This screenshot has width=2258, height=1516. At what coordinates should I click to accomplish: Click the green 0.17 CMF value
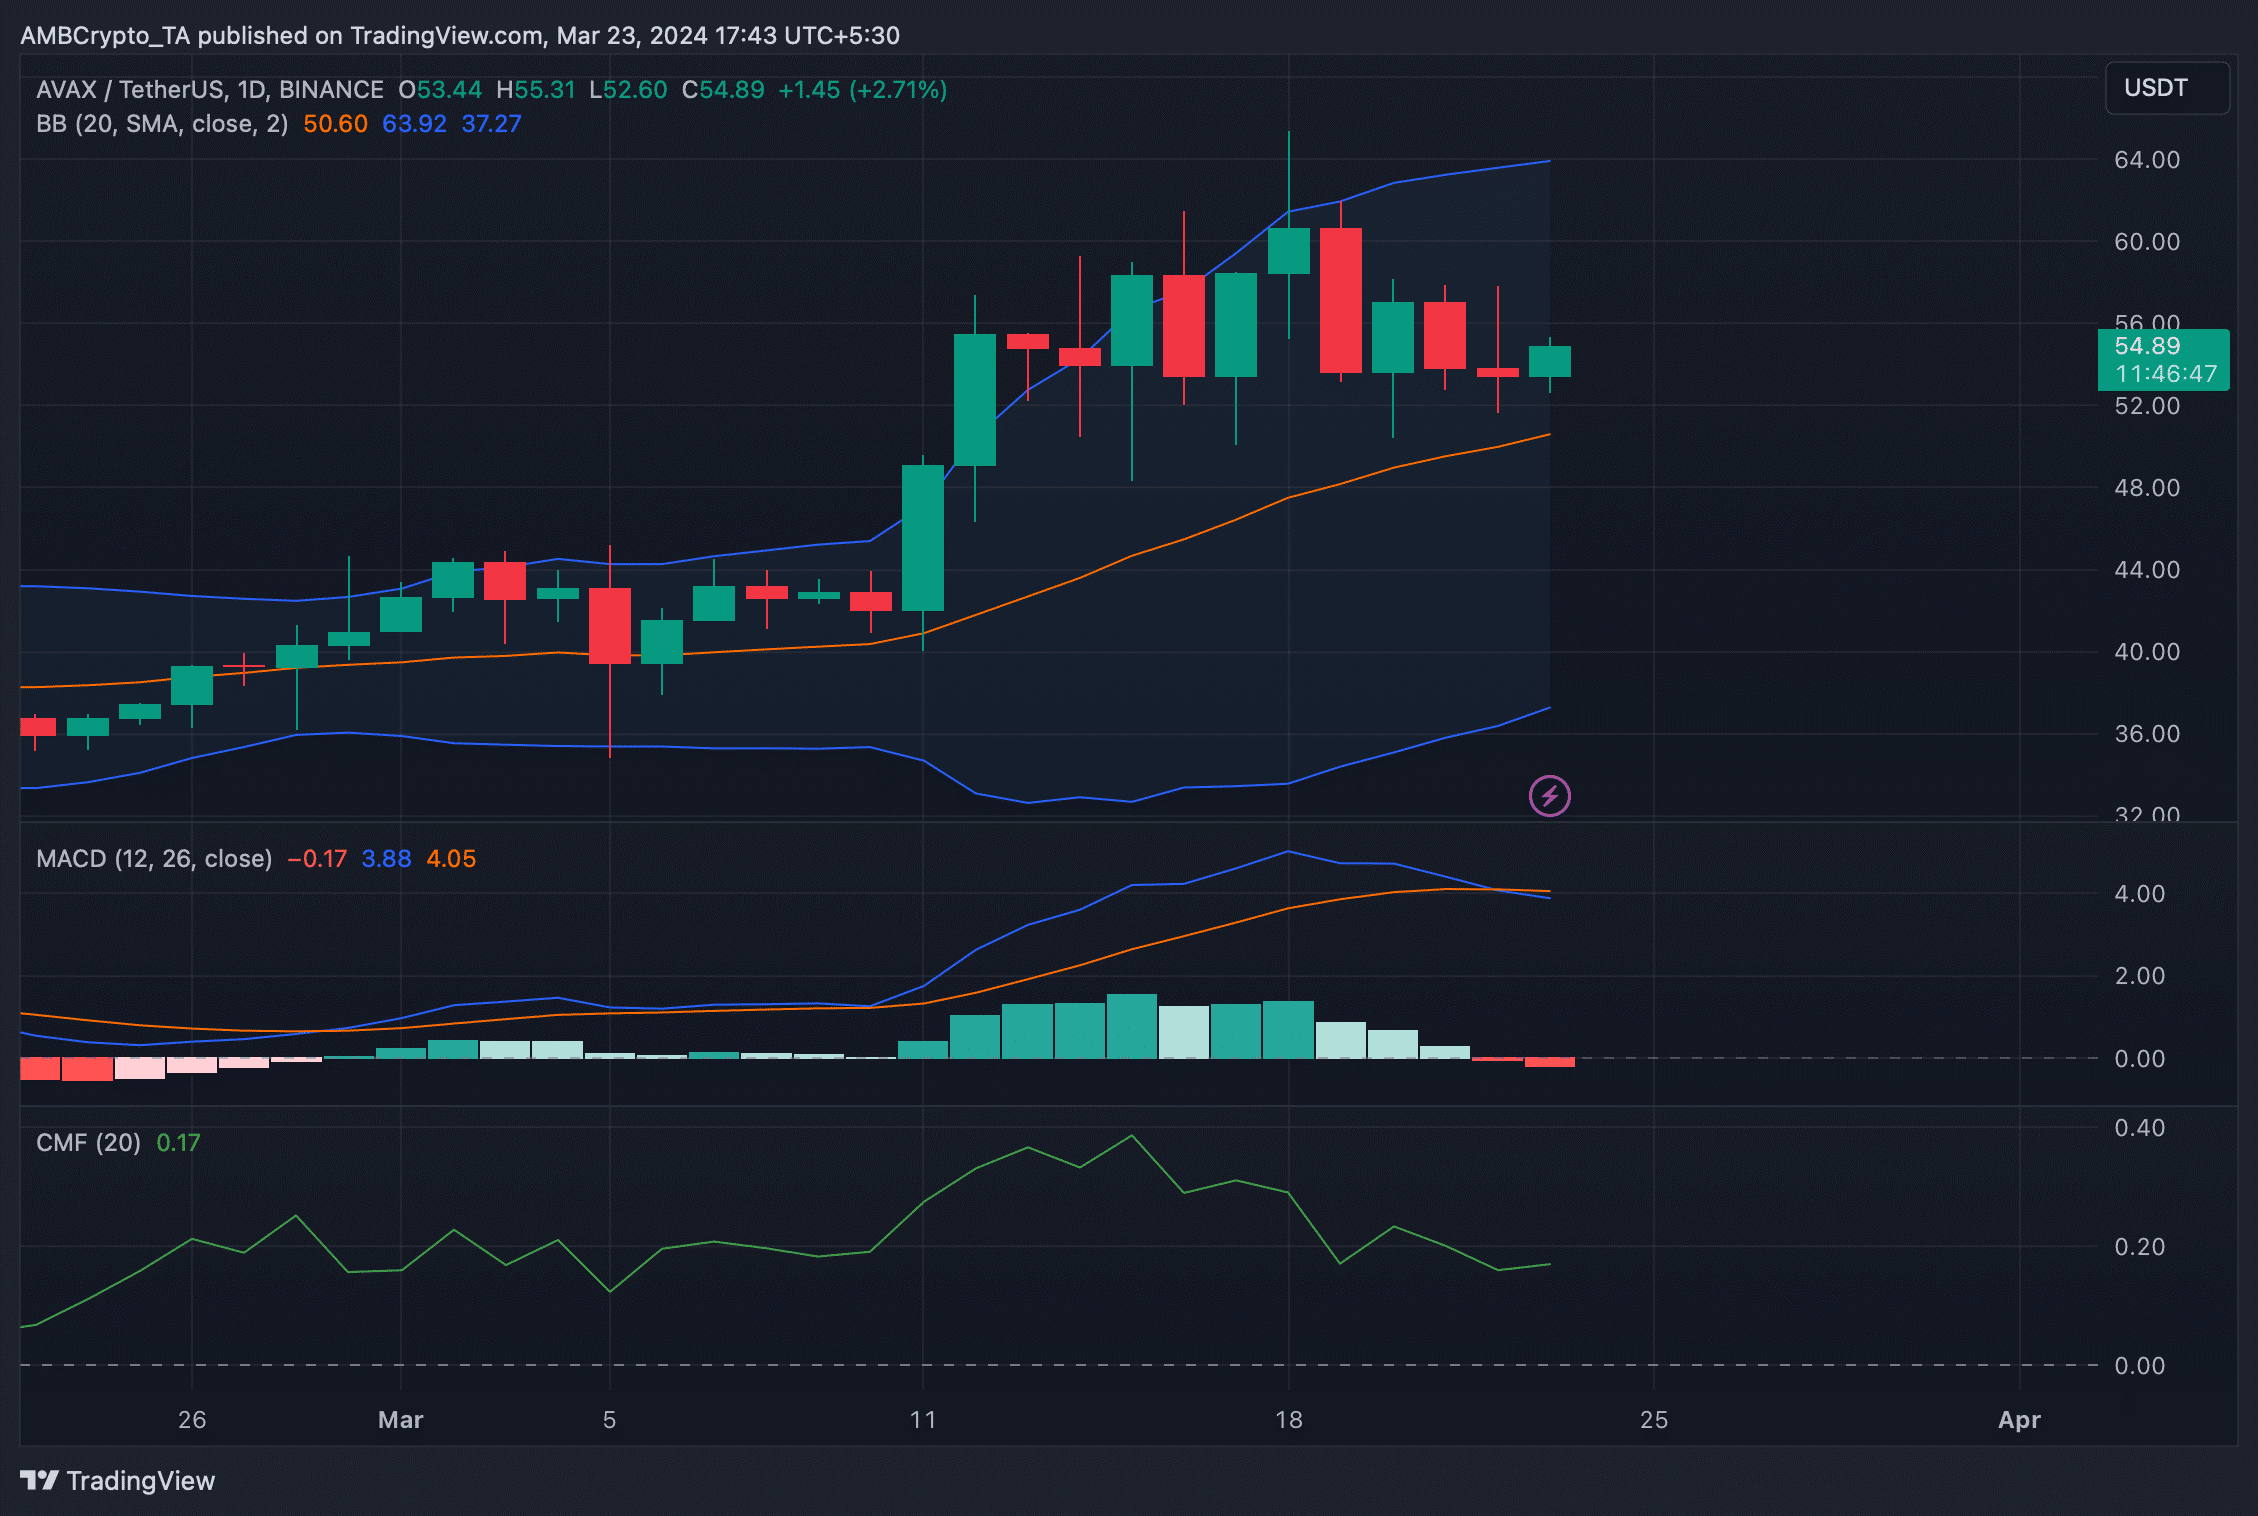pos(178,1143)
